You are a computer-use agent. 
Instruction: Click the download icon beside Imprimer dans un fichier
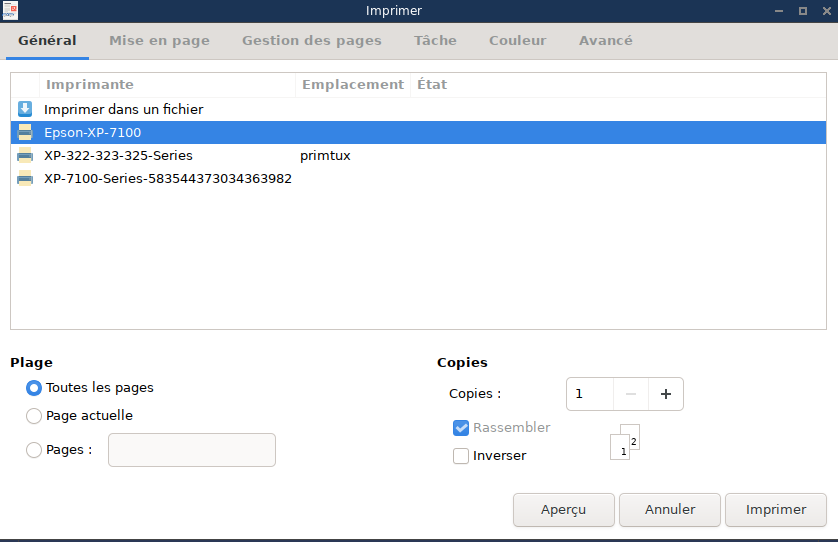25,109
